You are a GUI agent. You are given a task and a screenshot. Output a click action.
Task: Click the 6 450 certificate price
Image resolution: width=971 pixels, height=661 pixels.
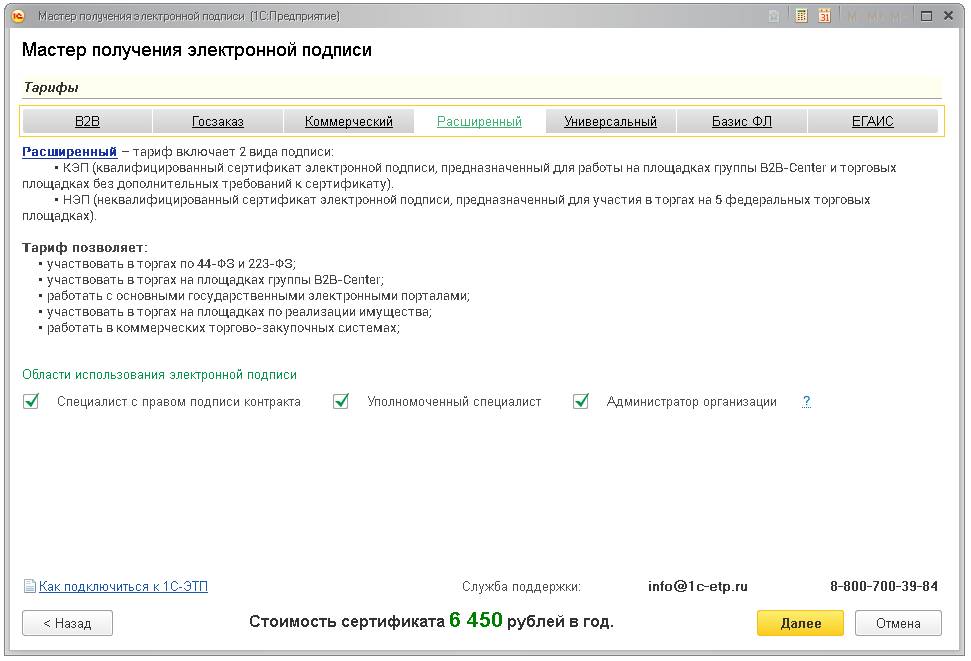(476, 620)
